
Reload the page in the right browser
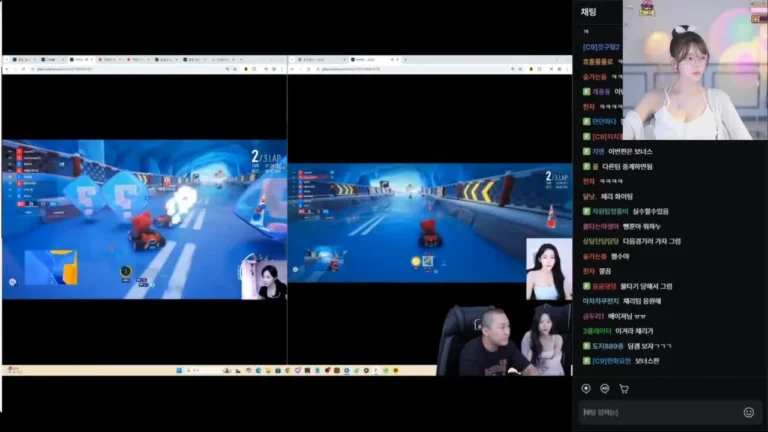point(309,69)
